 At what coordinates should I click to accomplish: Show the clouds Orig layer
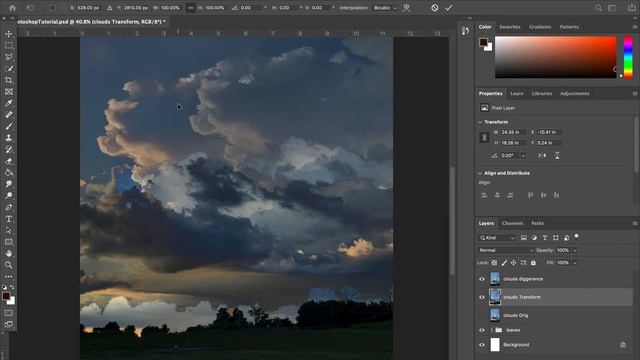[x=482, y=315]
